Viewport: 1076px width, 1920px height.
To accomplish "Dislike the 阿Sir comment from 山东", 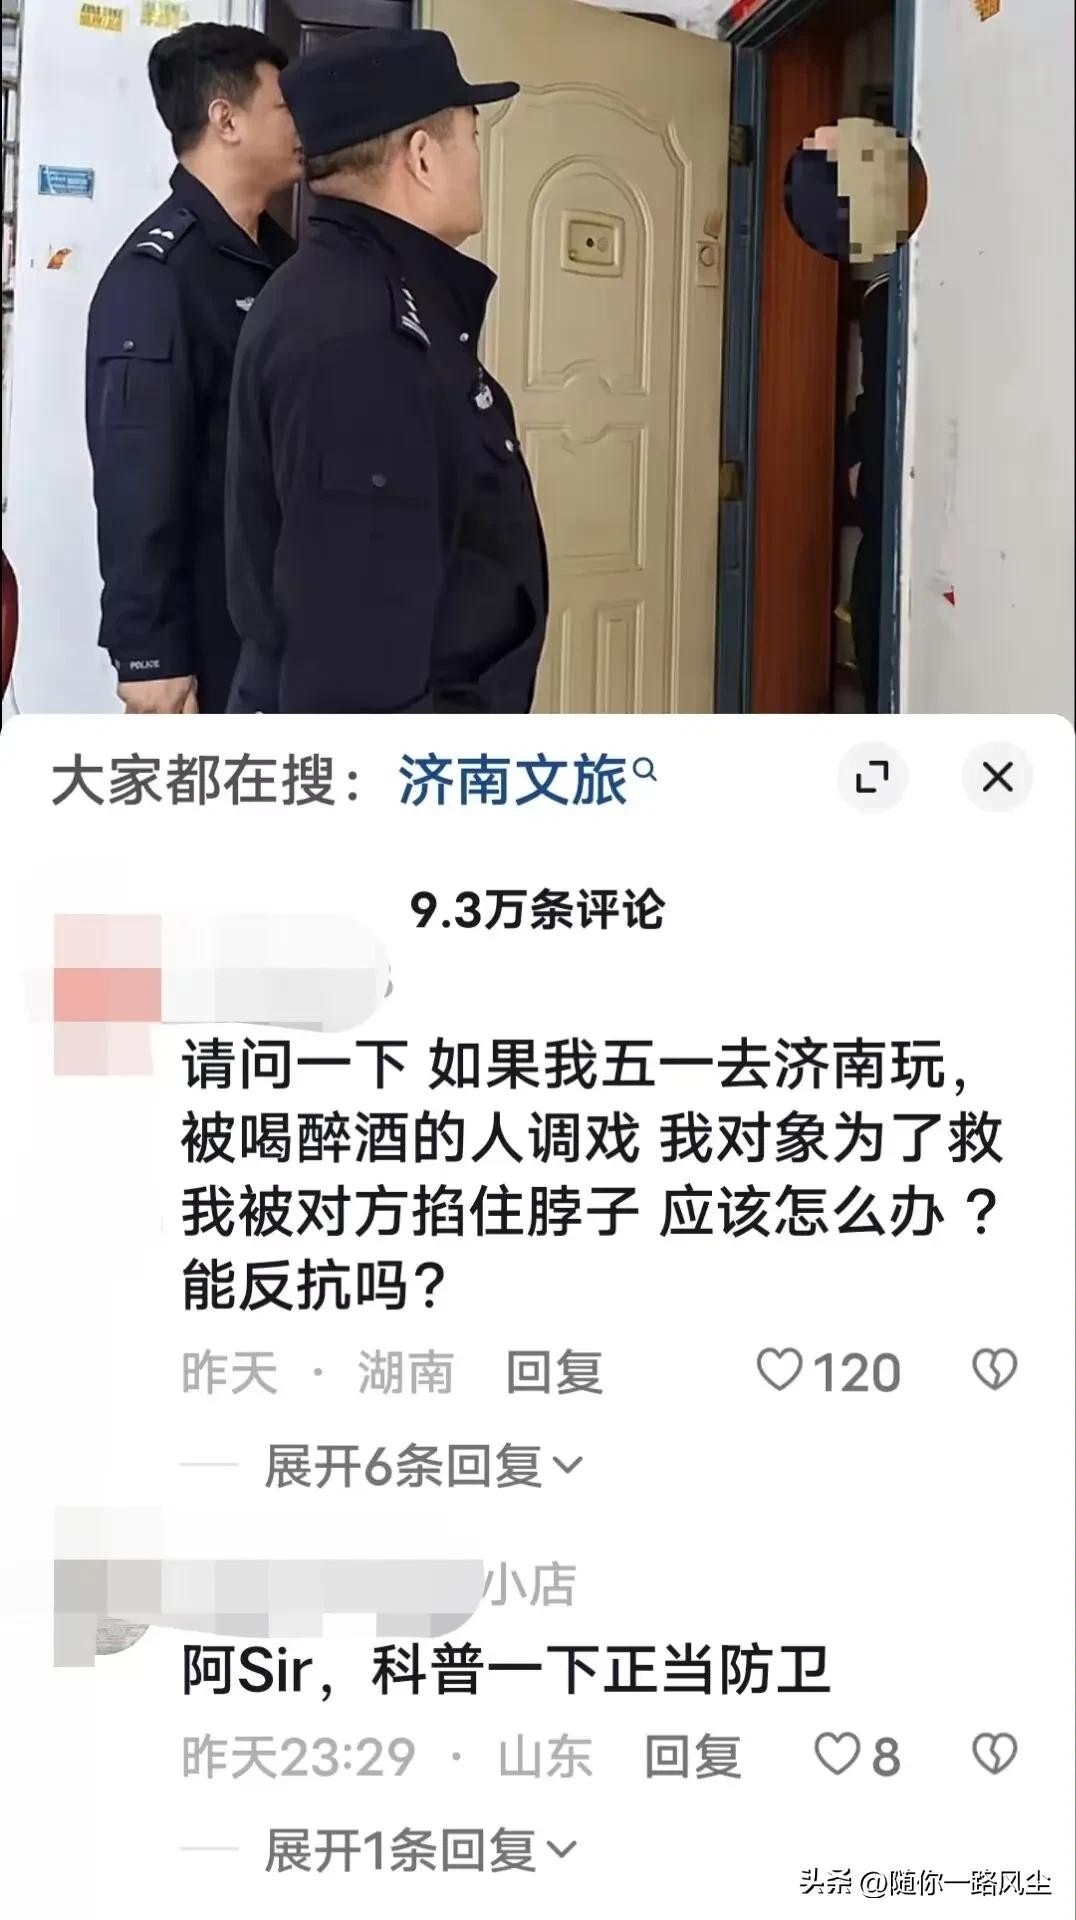I will (x=995, y=1755).
